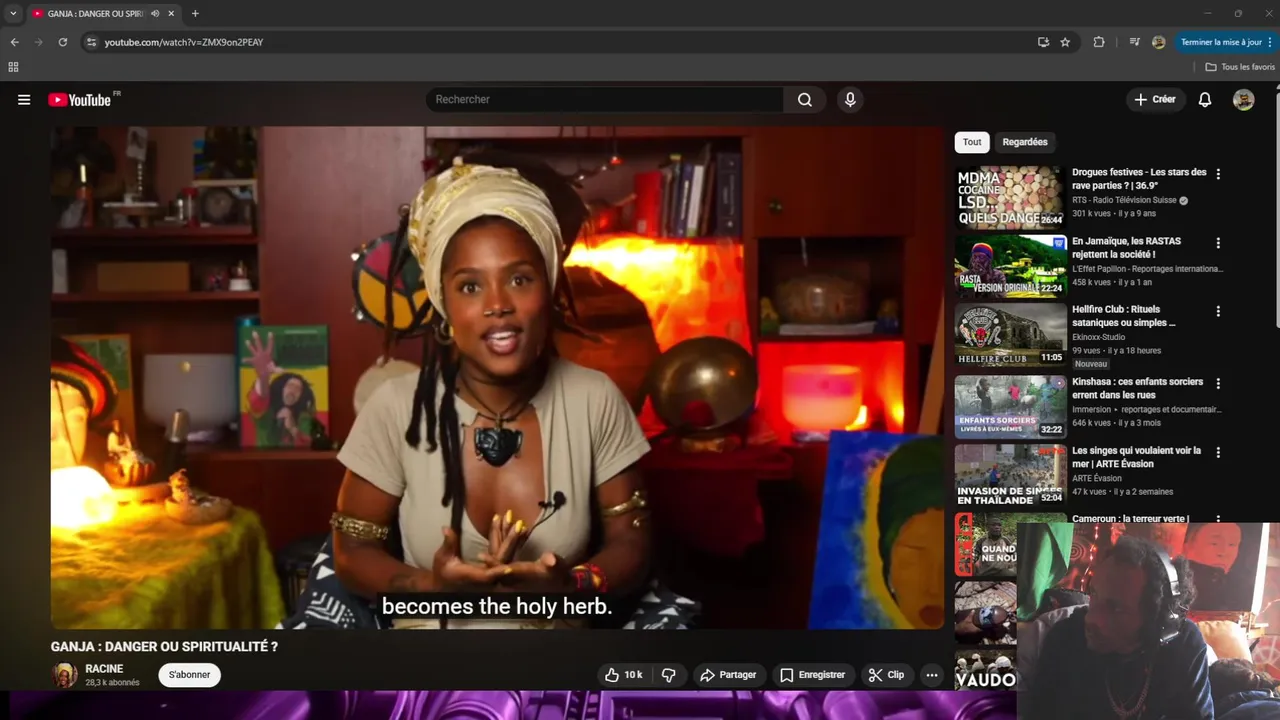Click the S'abonner subscribe button

pyautogui.click(x=190, y=675)
